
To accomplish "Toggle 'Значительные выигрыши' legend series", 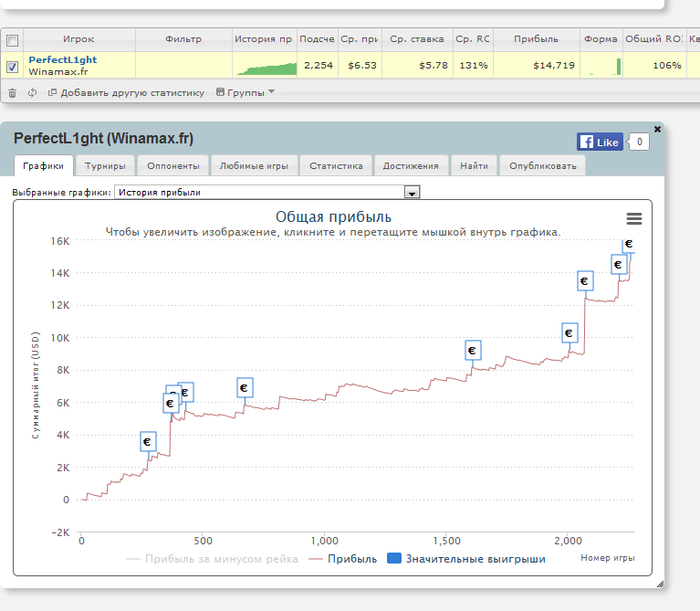I will tap(466, 559).
